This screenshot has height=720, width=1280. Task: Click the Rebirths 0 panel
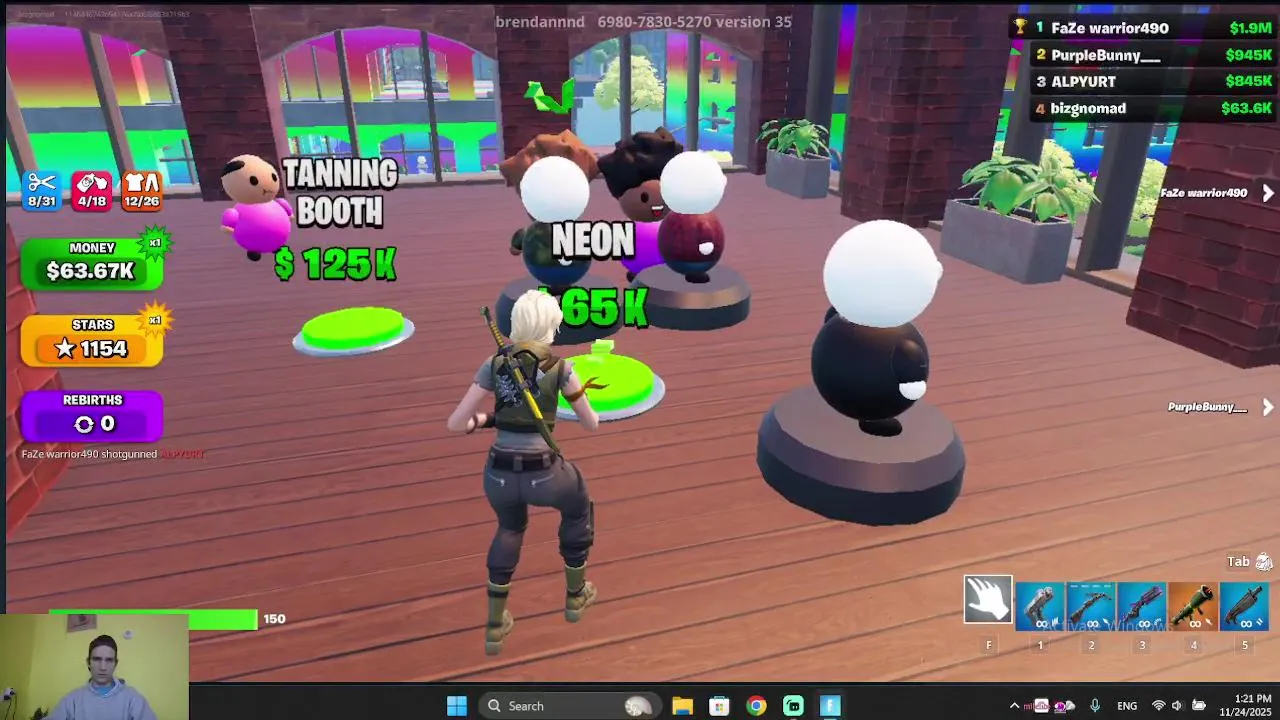[x=92, y=415]
